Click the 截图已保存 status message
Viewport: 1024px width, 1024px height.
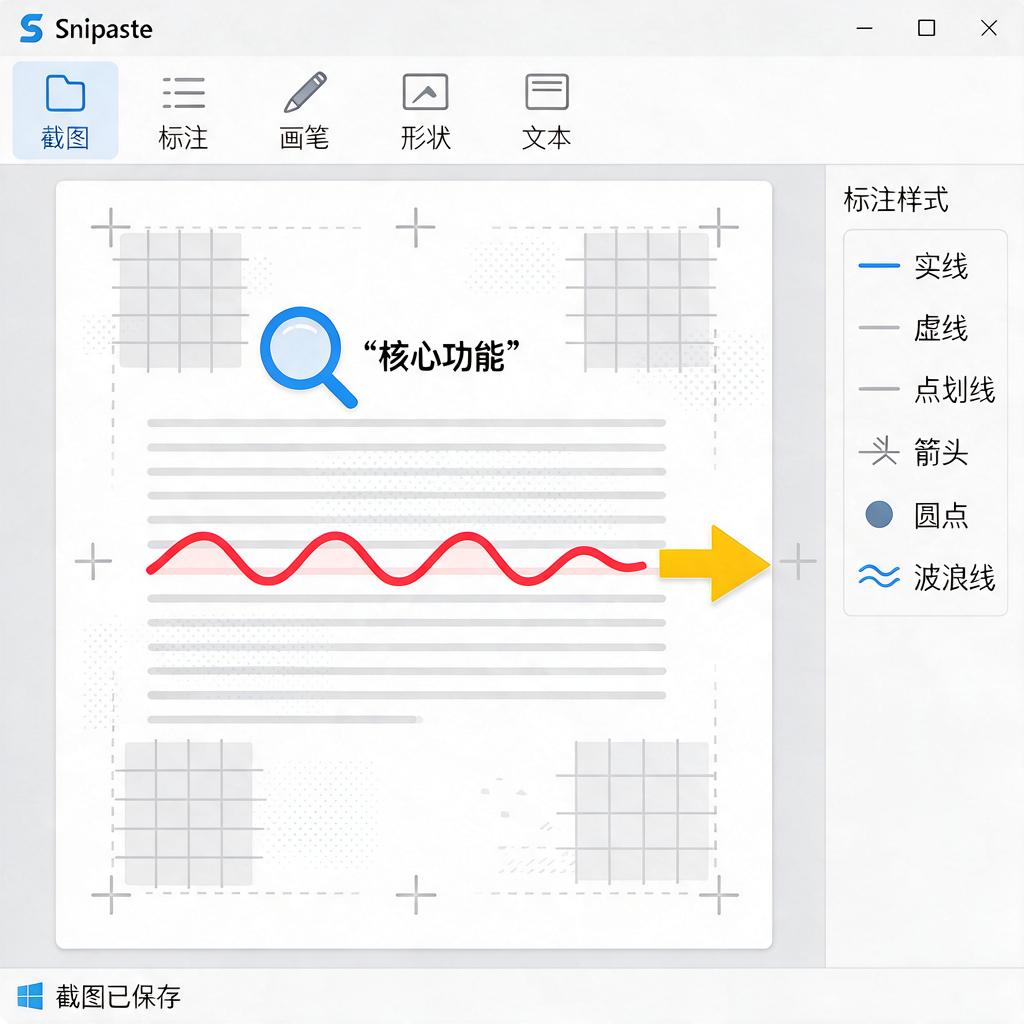(118, 997)
